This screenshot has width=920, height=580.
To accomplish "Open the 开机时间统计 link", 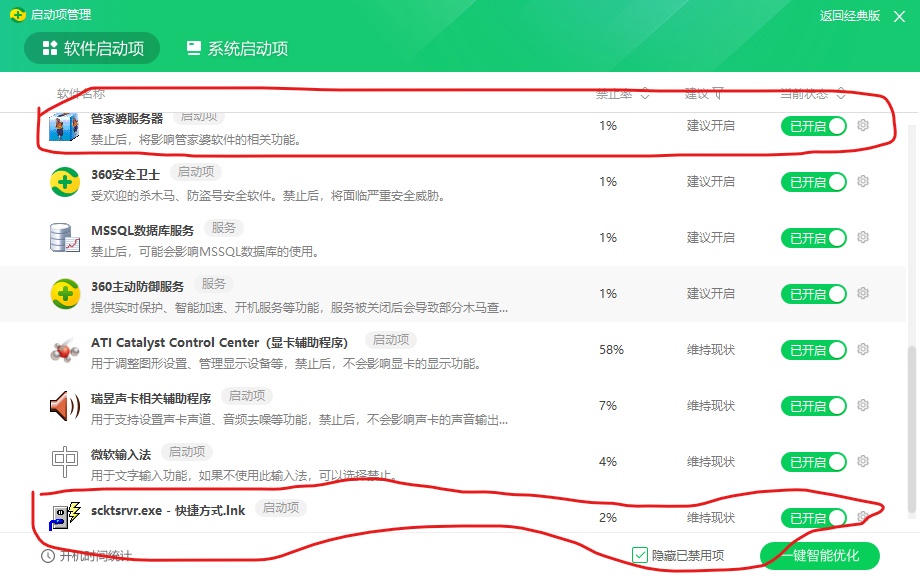I will coord(96,555).
